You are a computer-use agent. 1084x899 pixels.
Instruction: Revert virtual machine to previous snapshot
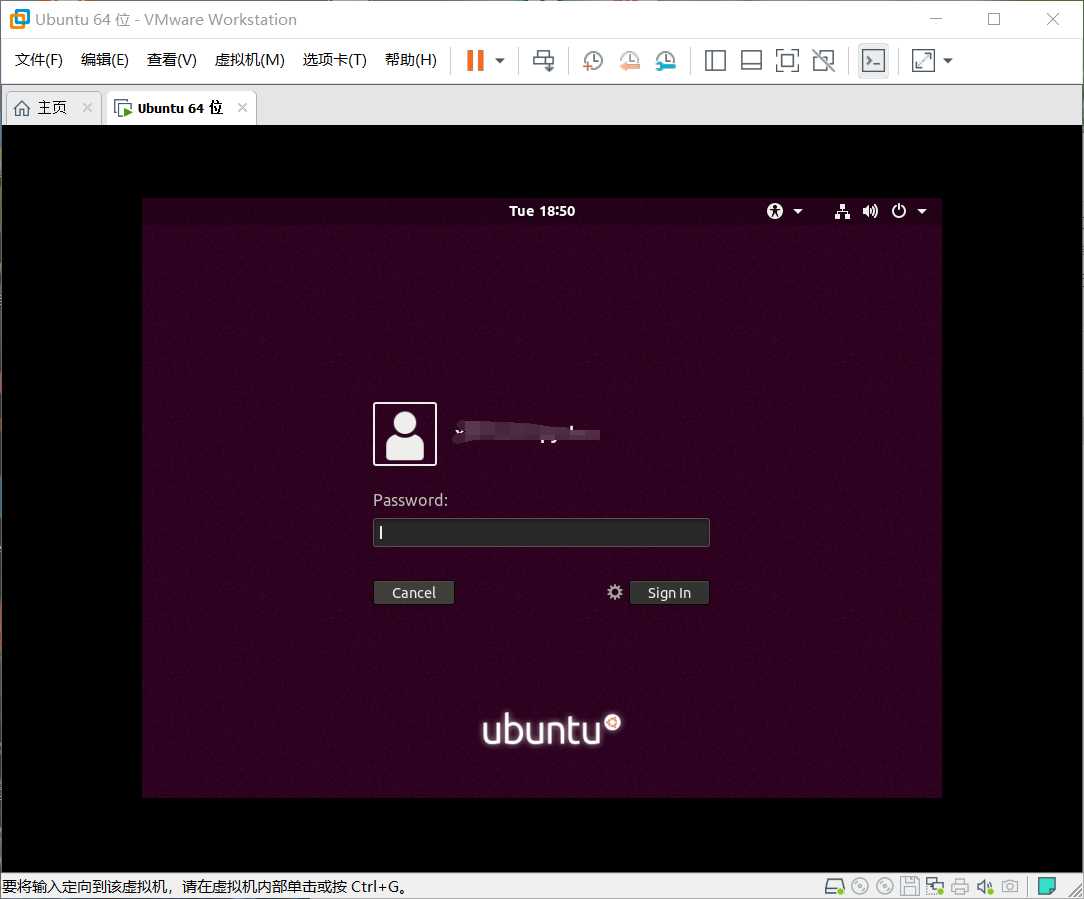(x=629, y=60)
